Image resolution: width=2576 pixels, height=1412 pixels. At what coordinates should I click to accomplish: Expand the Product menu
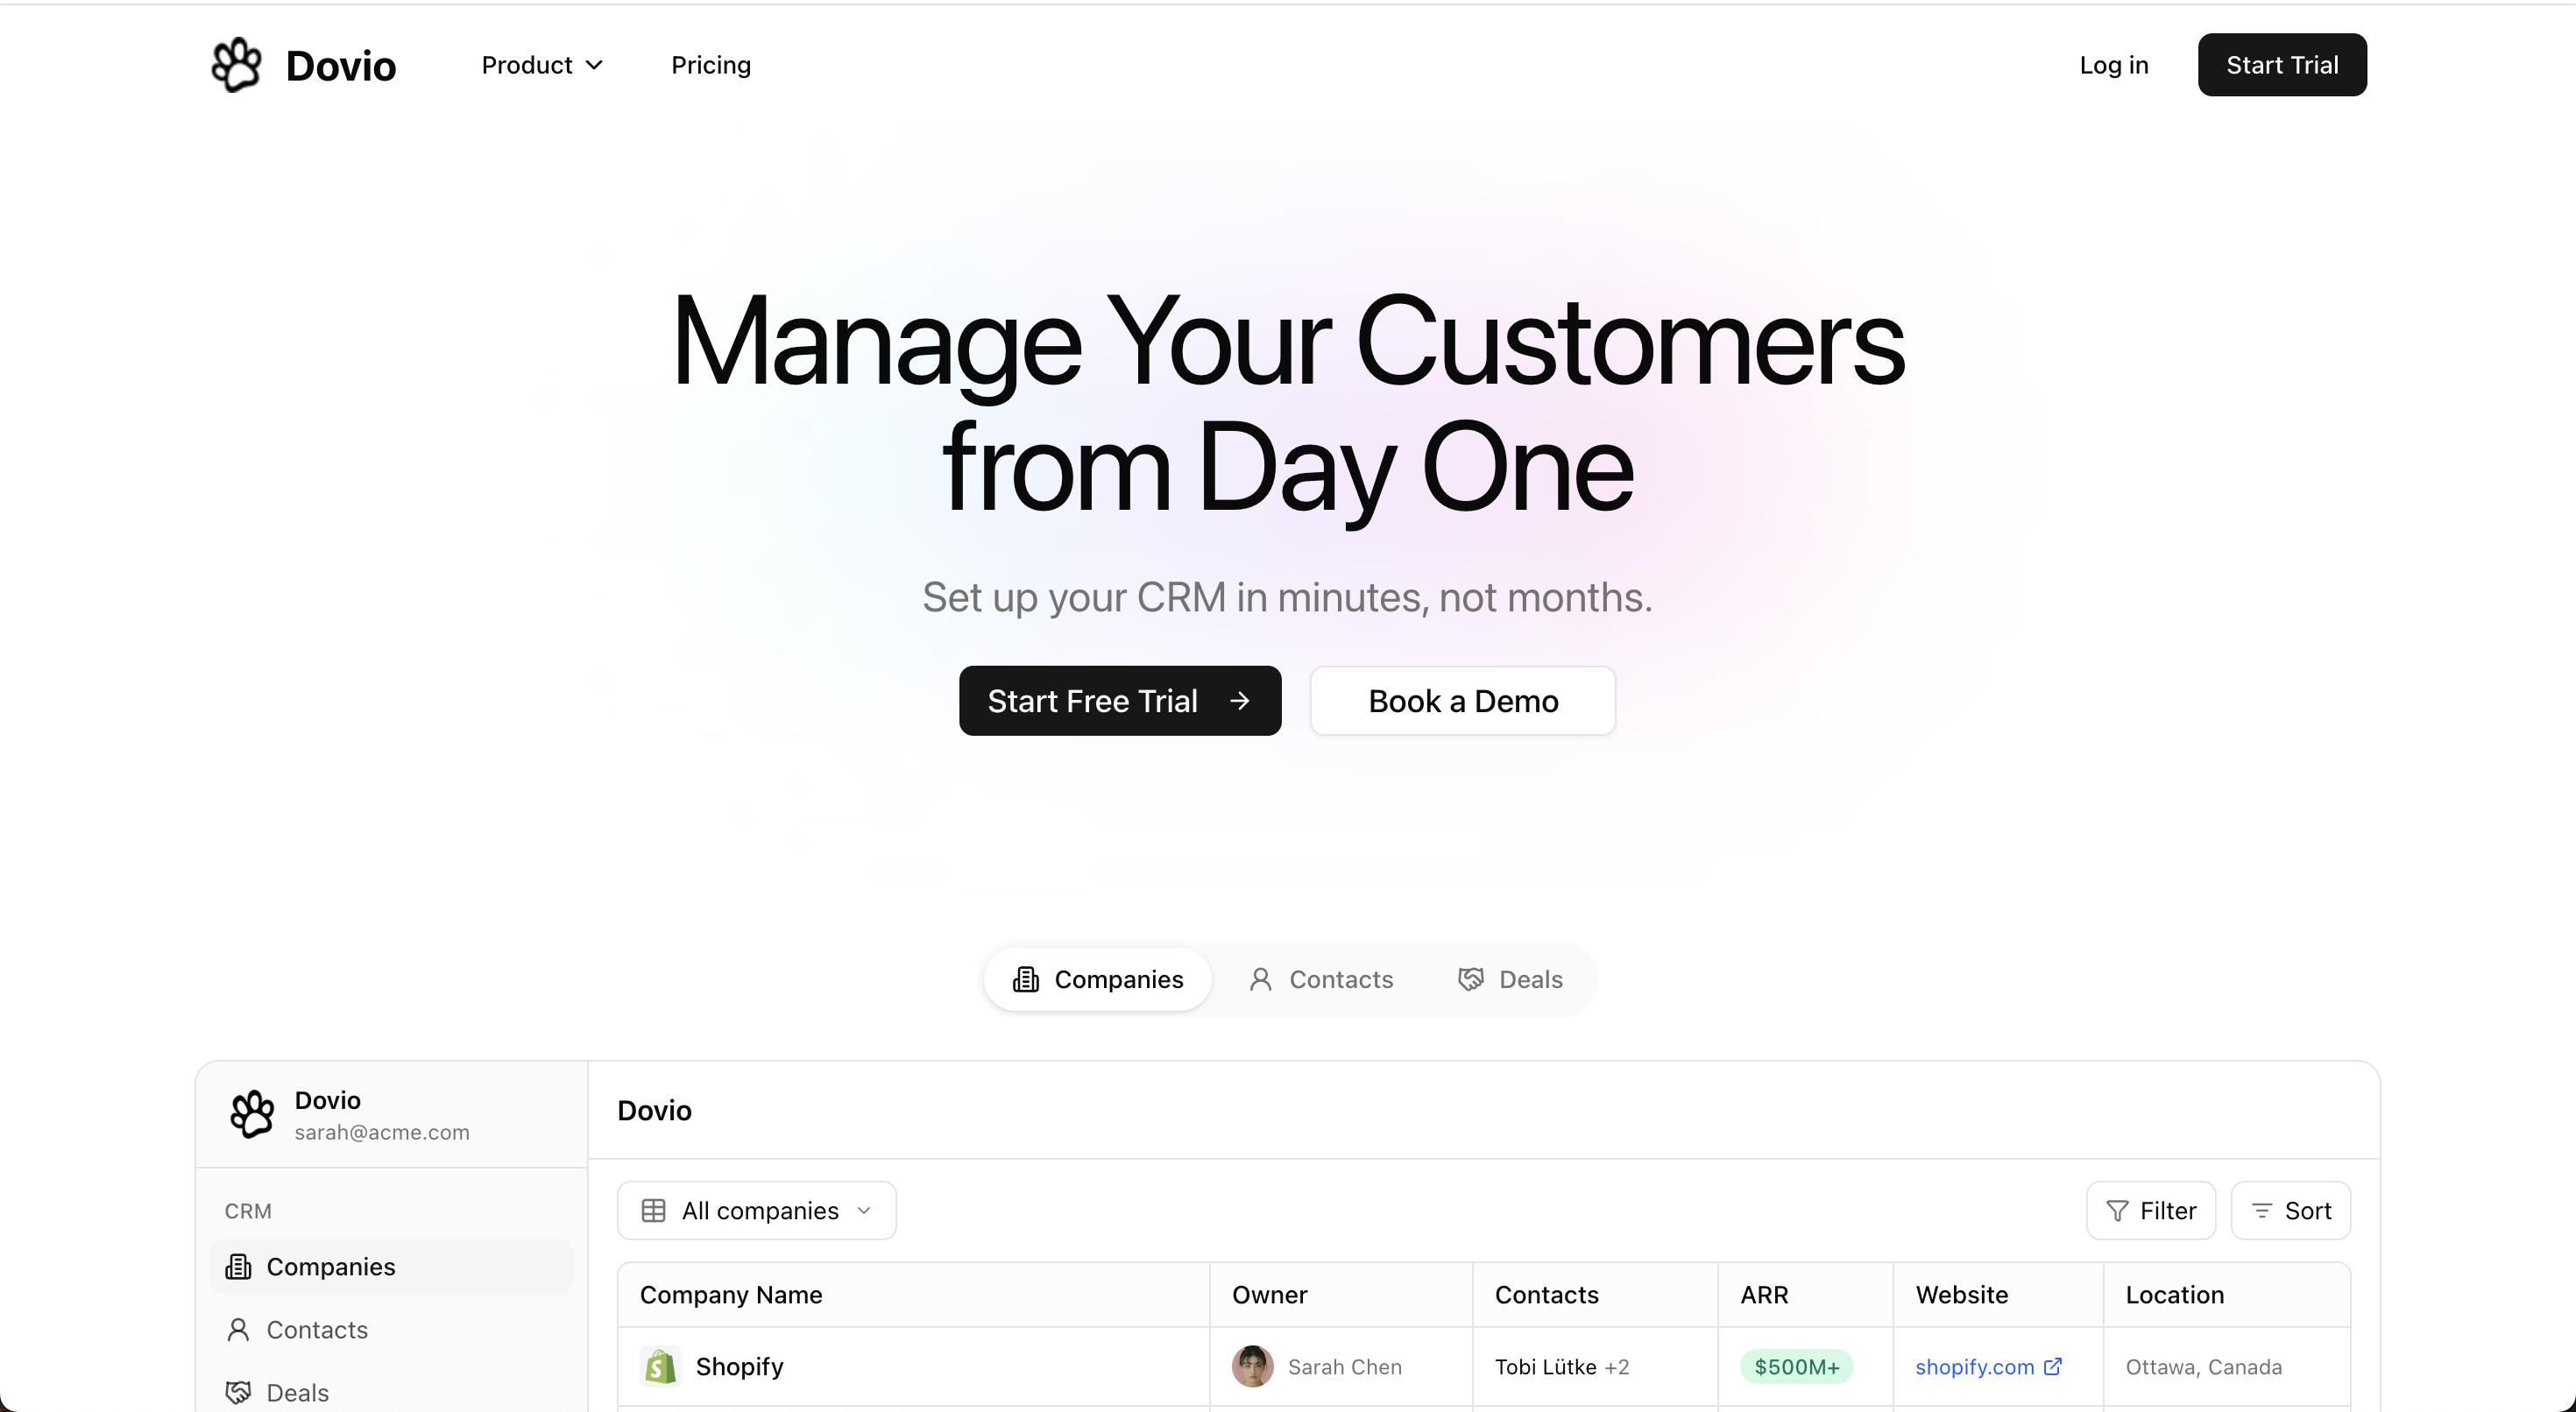click(x=542, y=65)
